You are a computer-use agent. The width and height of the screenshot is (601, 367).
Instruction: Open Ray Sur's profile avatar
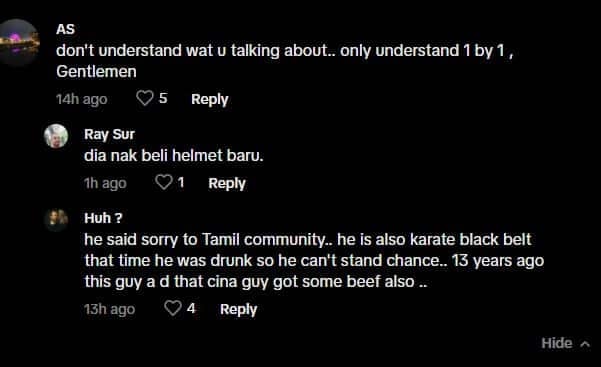[x=56, y=136]
